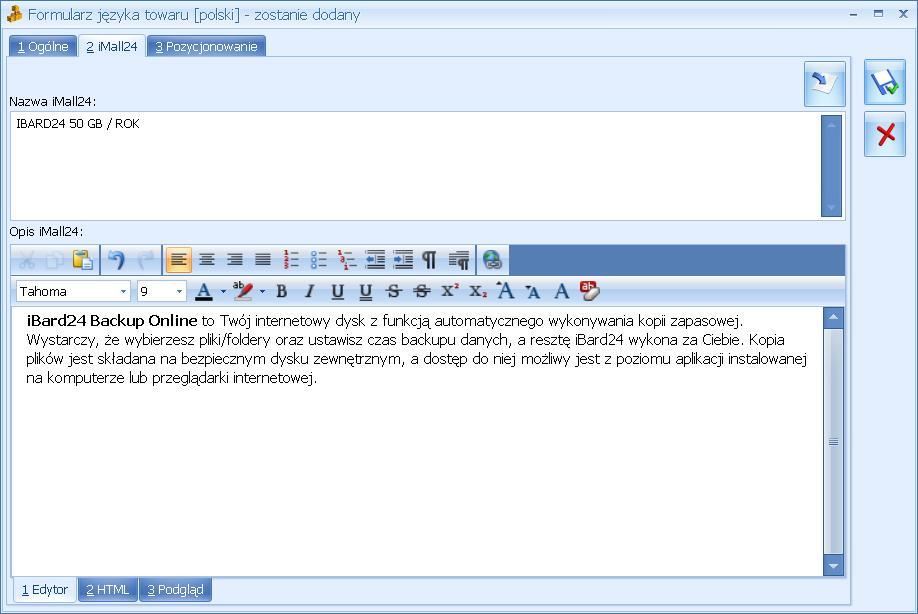Show the Podgląd preview tab
The width and height of the screenshot is (918, 614).
point(176,589)
